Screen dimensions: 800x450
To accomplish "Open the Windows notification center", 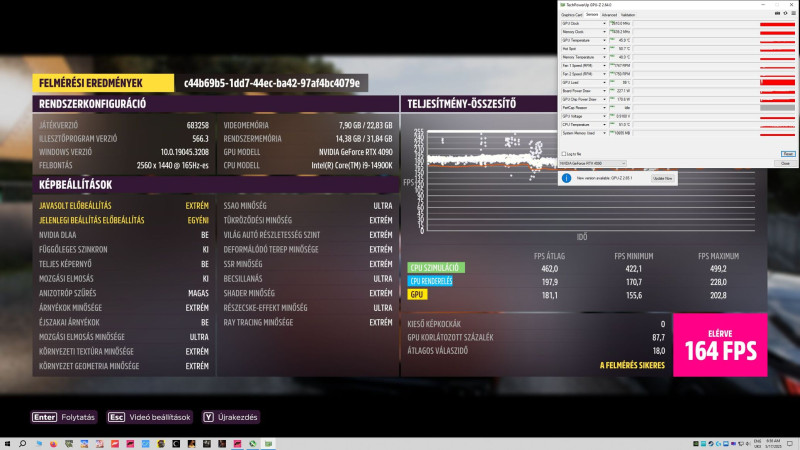I will 790,444.
